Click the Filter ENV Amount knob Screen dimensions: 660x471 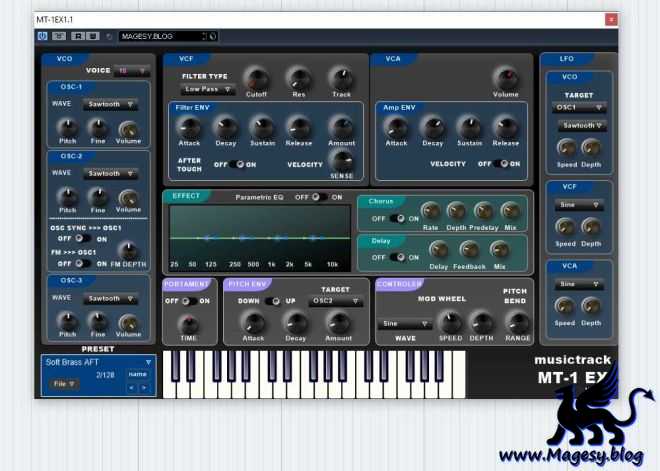pyautogui.click(x=341, y=127)
